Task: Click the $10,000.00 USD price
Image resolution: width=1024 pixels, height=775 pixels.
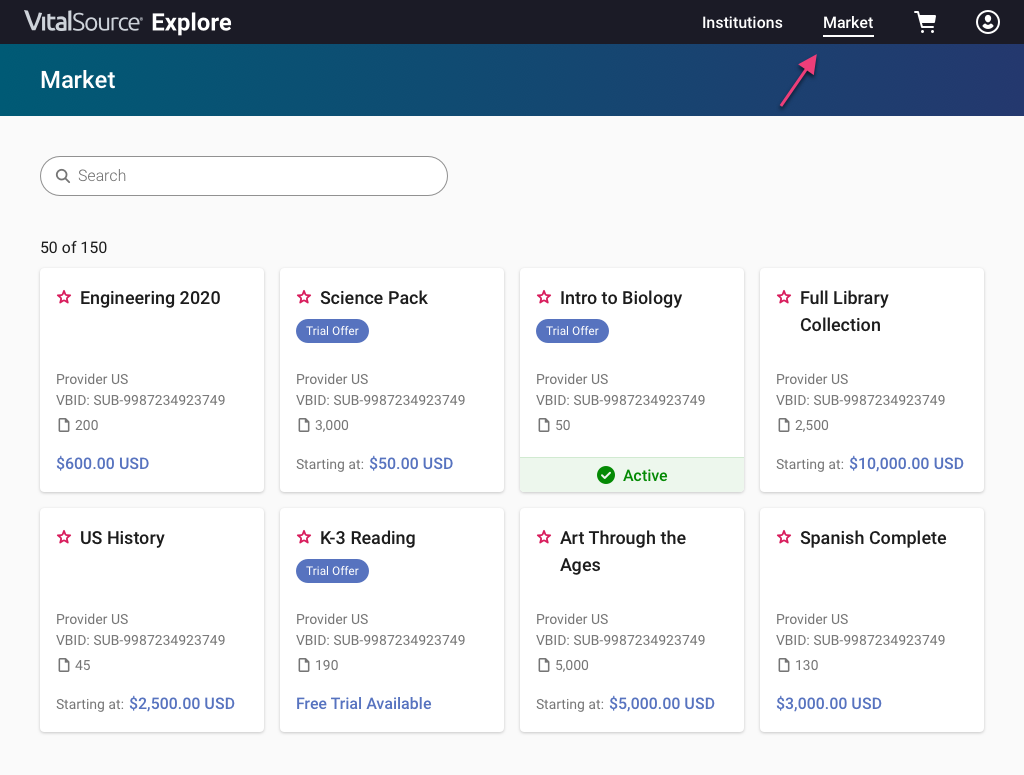Action: [x=906, y=464]
